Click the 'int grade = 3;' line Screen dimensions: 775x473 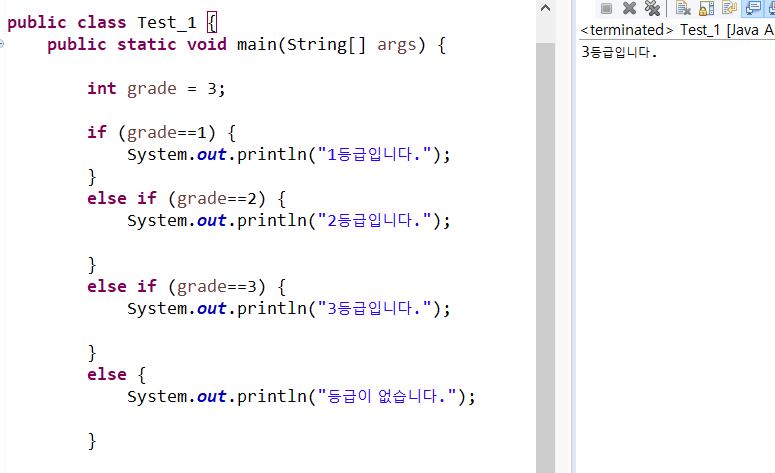click(x=156, y=89)
